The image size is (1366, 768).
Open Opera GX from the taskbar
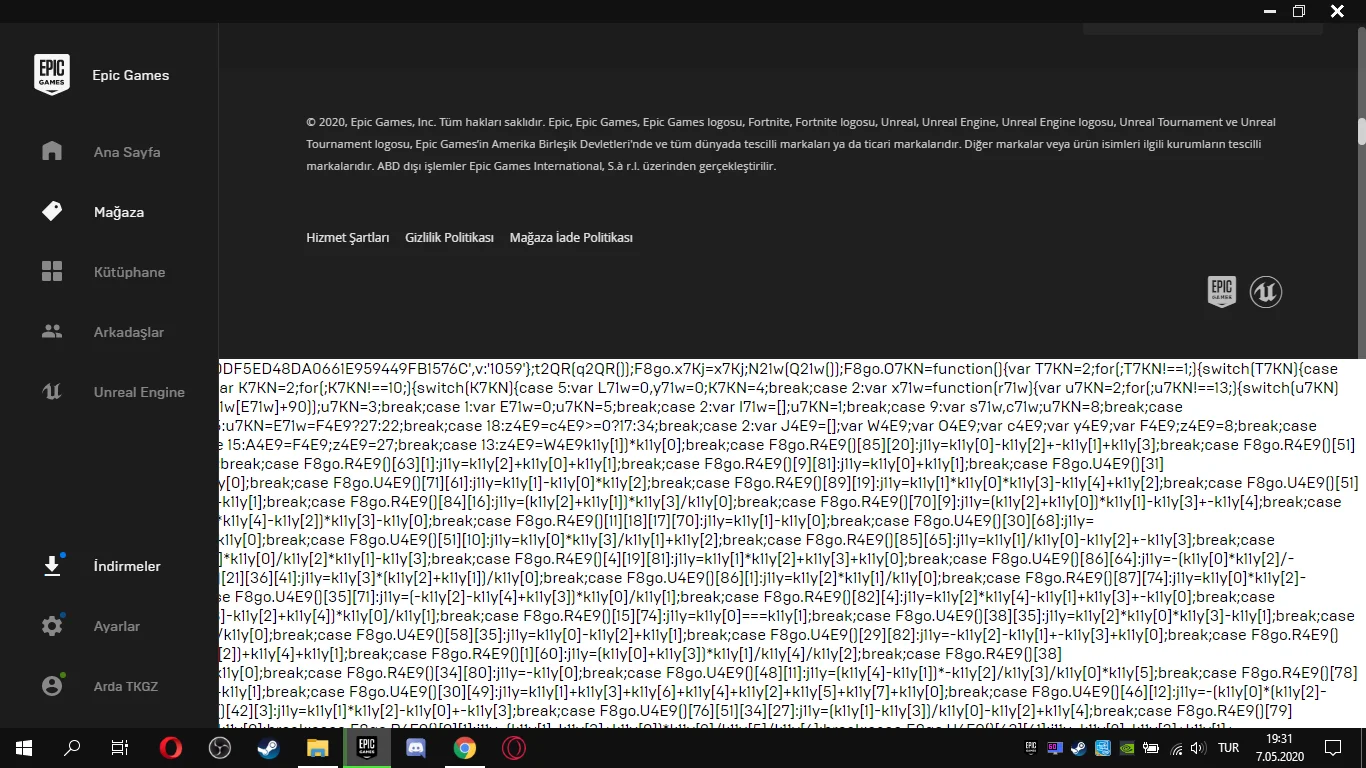click(x=514, y=748)
